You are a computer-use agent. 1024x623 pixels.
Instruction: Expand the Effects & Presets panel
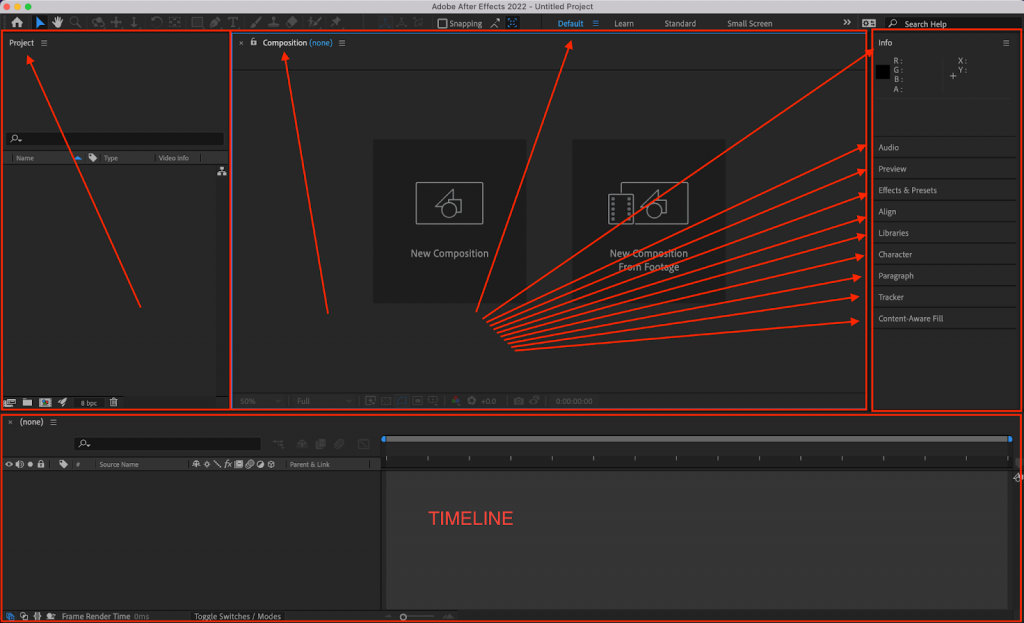pyautogui.click(x=907, y=190)
